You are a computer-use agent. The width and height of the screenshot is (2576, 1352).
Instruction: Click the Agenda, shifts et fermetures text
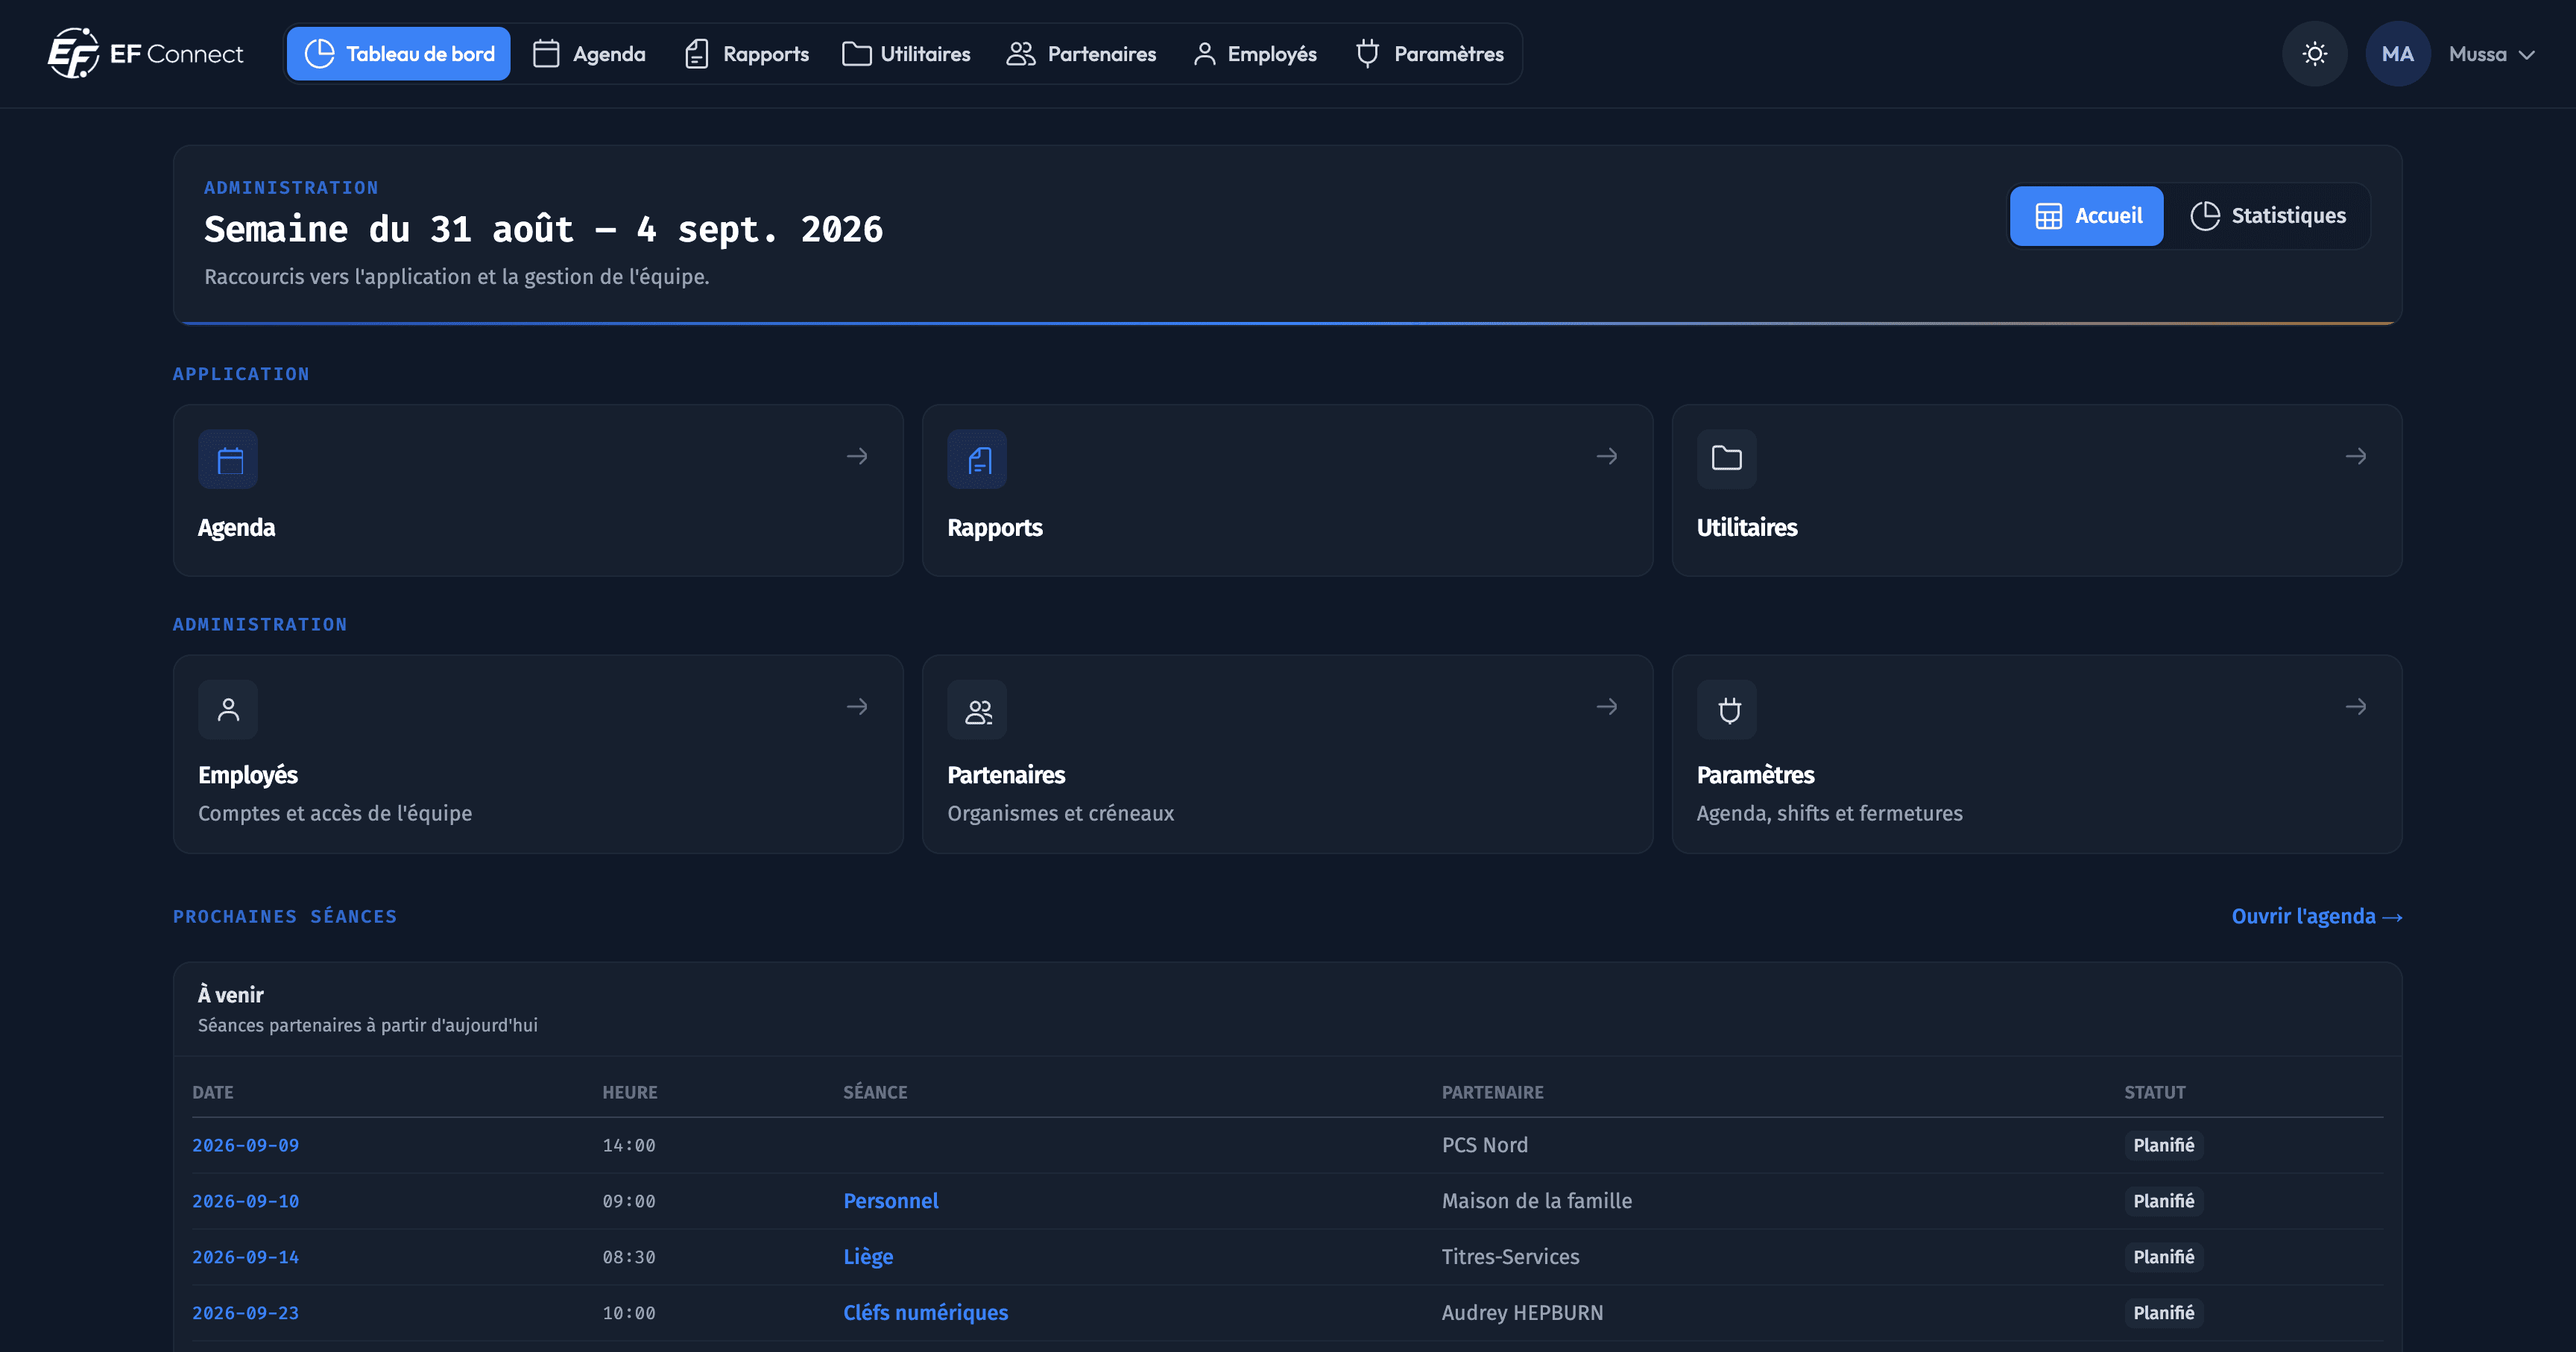tap(1829, 813)
